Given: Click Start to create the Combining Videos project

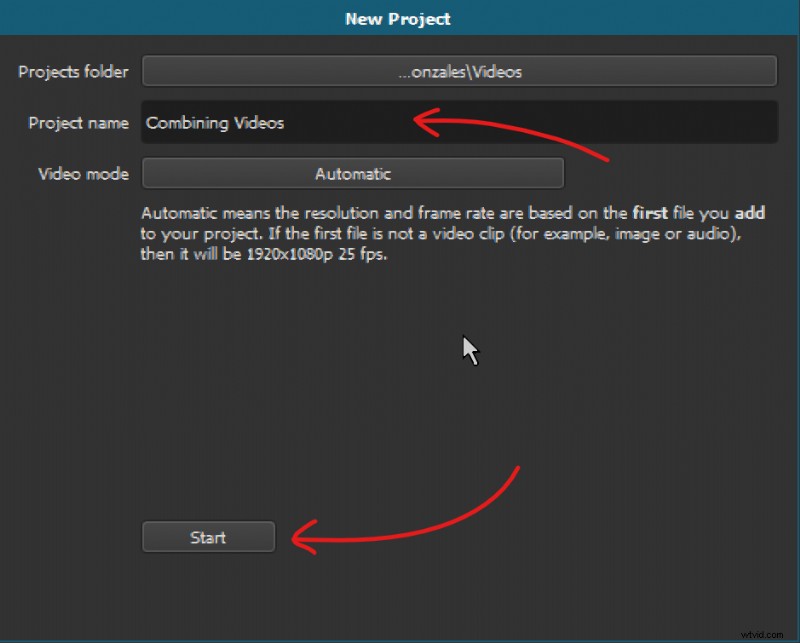Looking at the screenshot, I should pyautogui.click(x=208, y=537).
